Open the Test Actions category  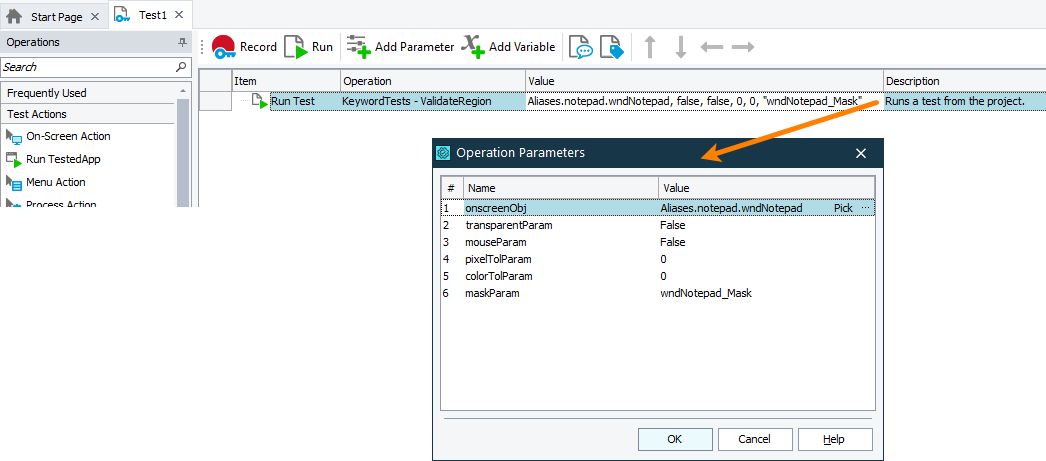[37, 114]
